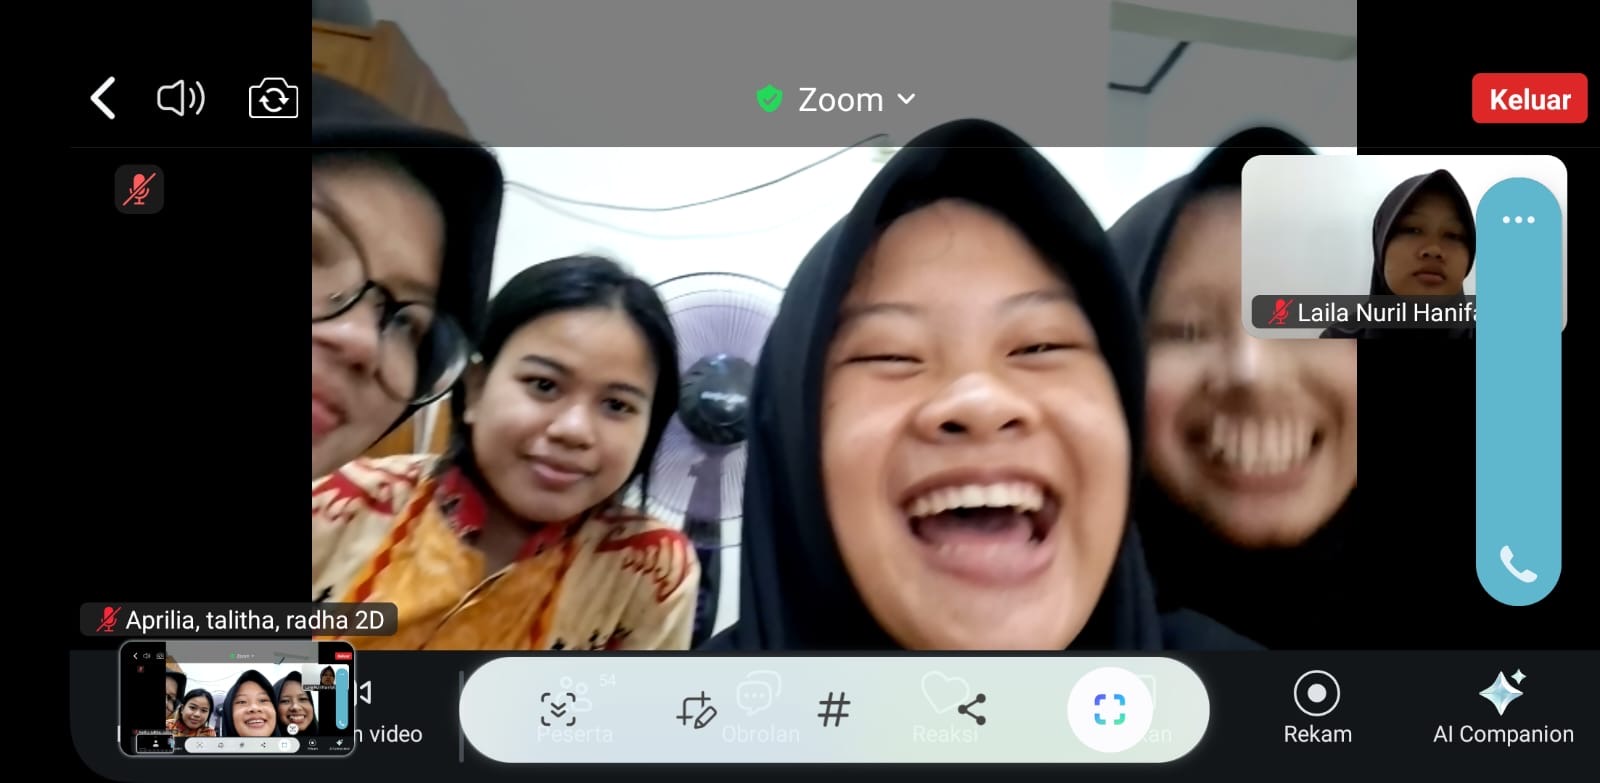
Task: Switch camera with the flip icon
Action: coord(273,99)
